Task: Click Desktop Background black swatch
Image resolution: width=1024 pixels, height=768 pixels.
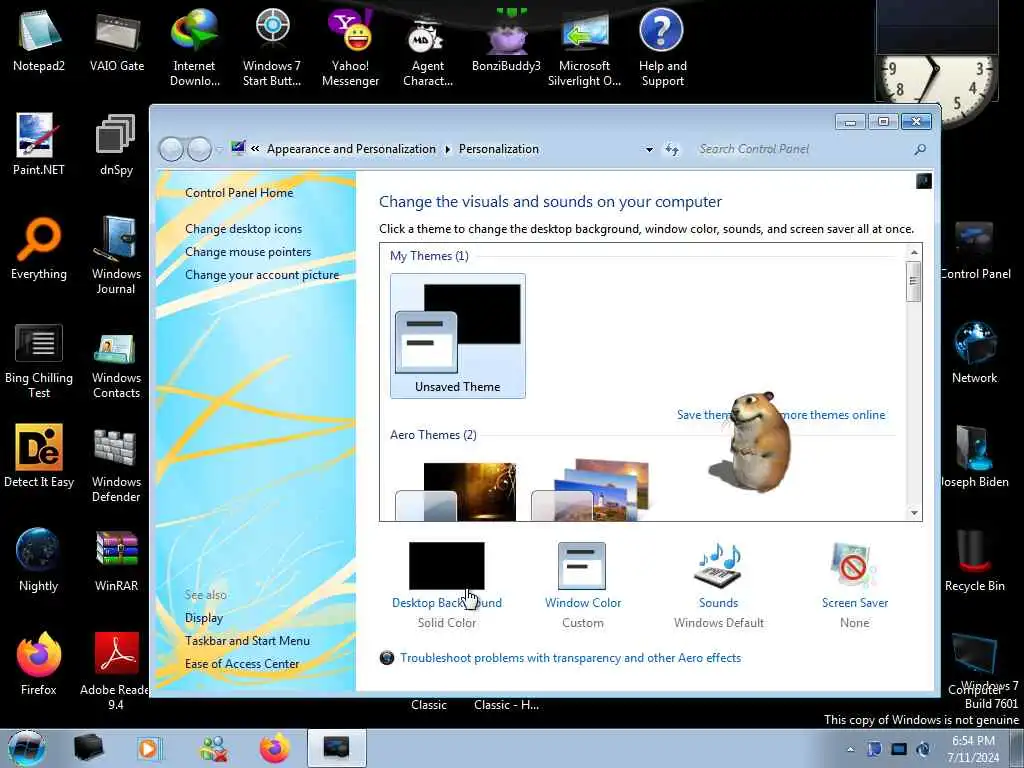Action: [x=447, y=566]
